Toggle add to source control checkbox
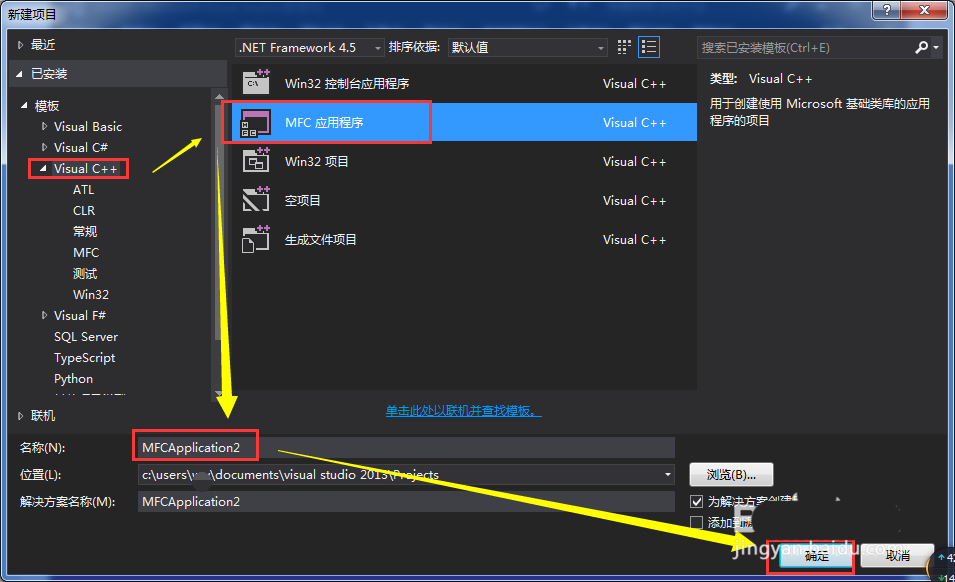Viewport: 955px width, 582px height. tap(696, 522)
